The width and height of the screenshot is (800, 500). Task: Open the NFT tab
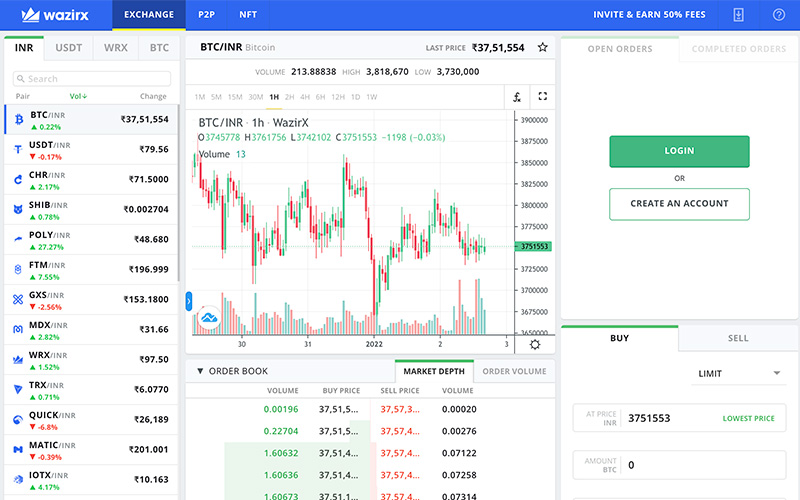tap(248, 15)
